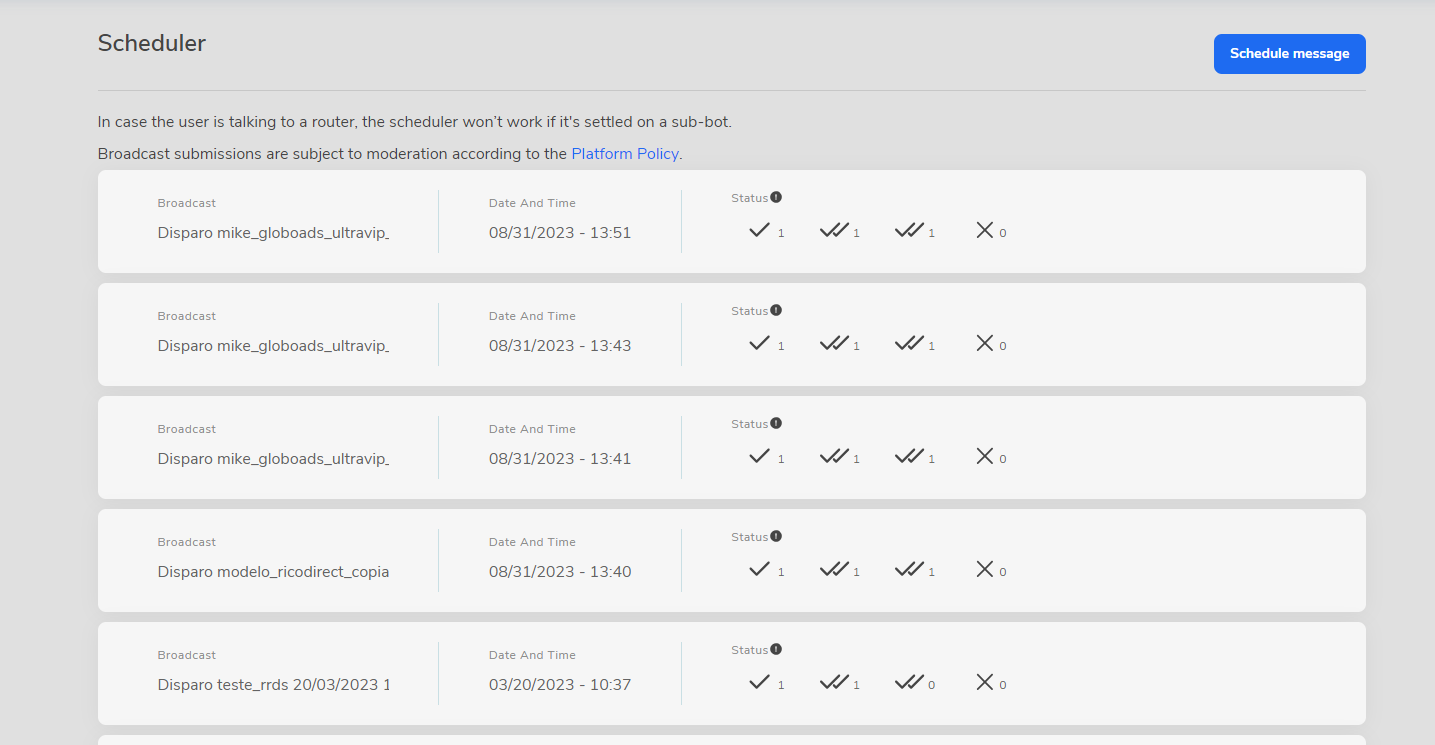Select date 08/31/2023 - 13:43 entry
The image size is (1435, 745).
(x=559, y=346)
